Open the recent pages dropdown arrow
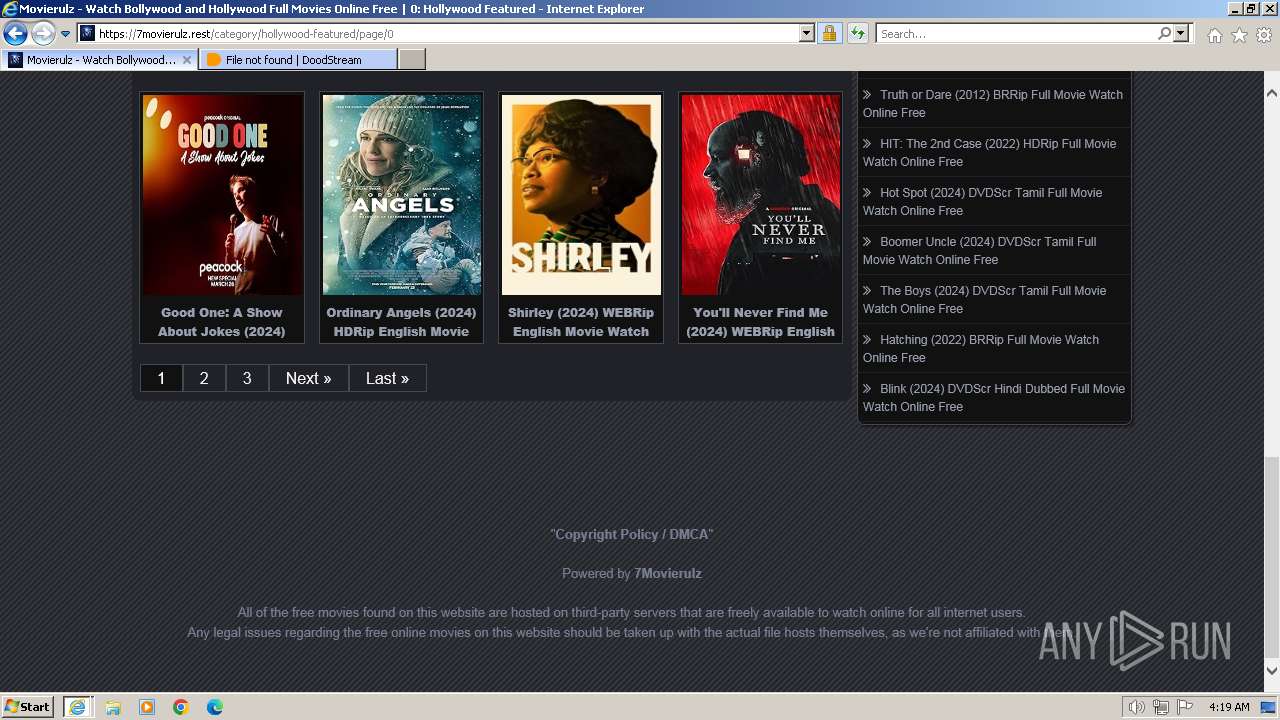Screen dimensions: 1280x720 tap(66, 34)
